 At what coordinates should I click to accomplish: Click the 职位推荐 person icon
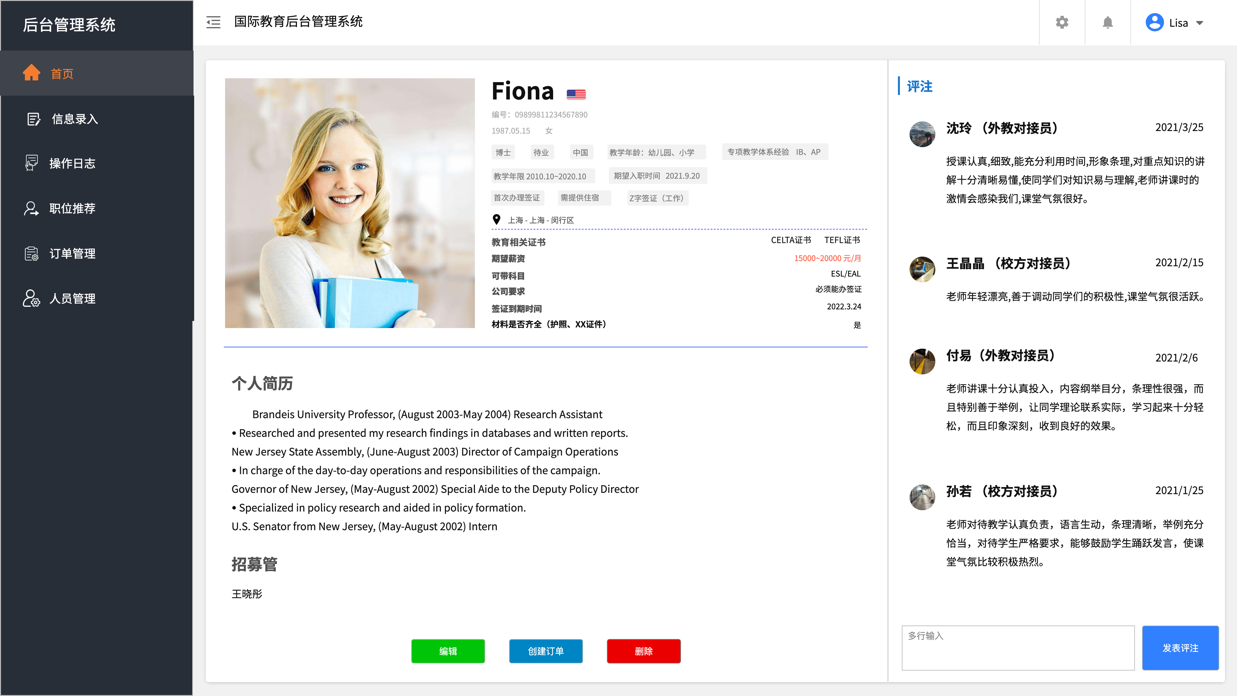(32, 208)
